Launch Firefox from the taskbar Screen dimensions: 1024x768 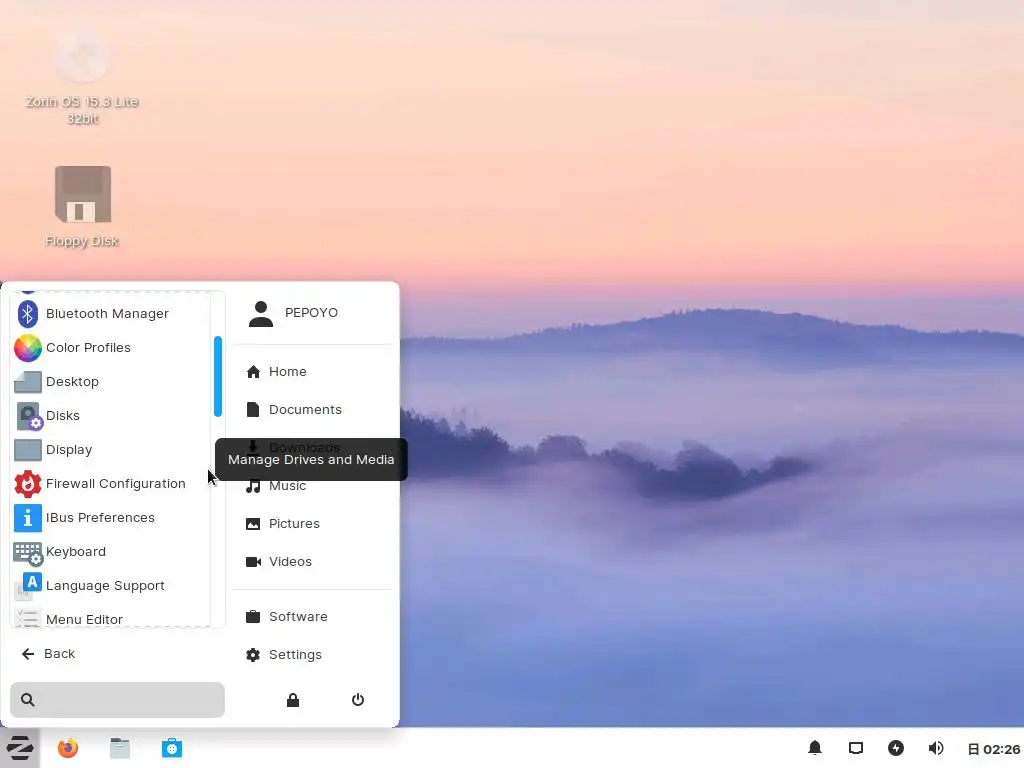[x=68, y=748]
